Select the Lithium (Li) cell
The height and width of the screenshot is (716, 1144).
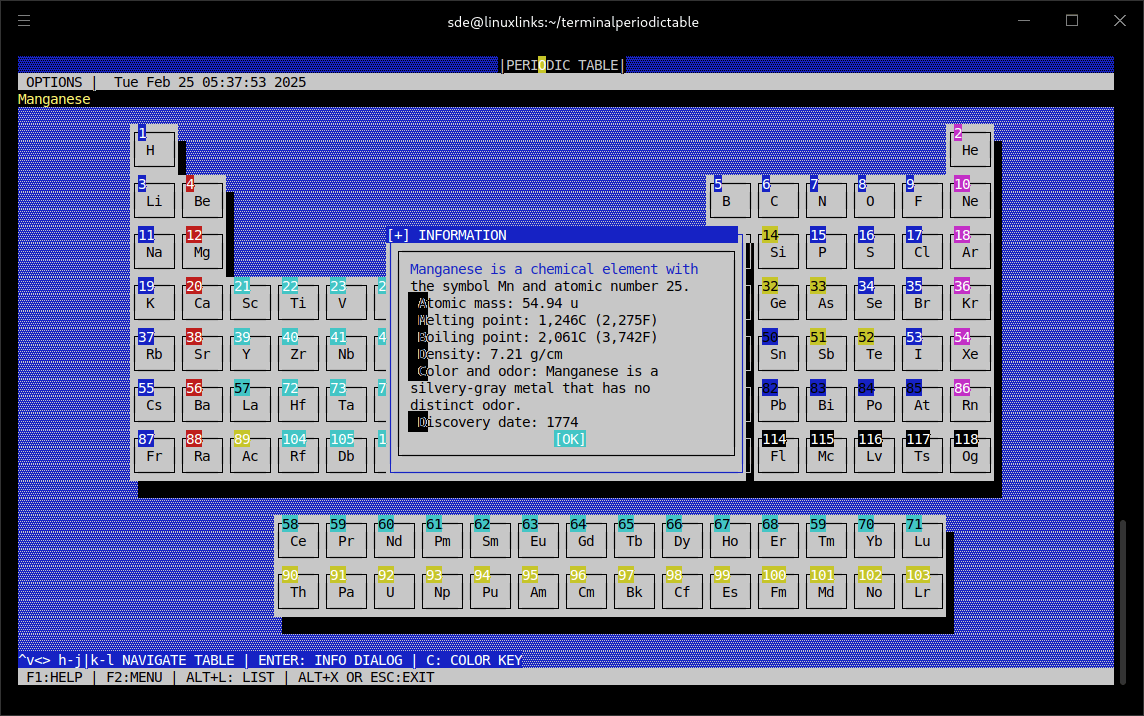point(154,201)
